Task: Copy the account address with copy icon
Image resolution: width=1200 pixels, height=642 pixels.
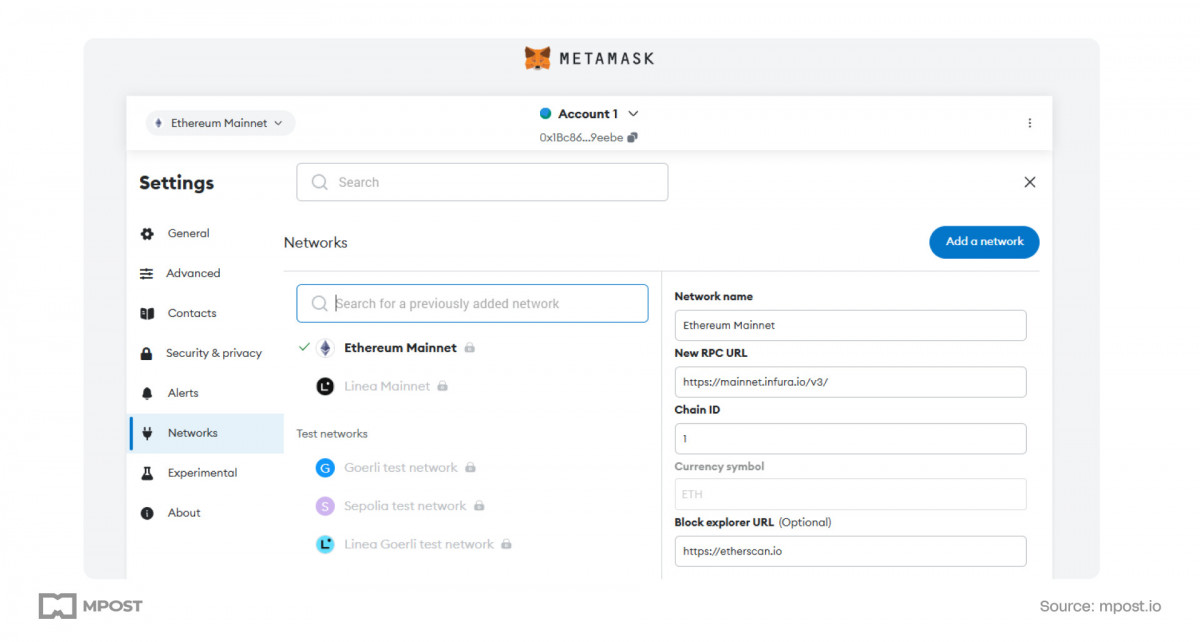Action: click(x=632, y=138)
